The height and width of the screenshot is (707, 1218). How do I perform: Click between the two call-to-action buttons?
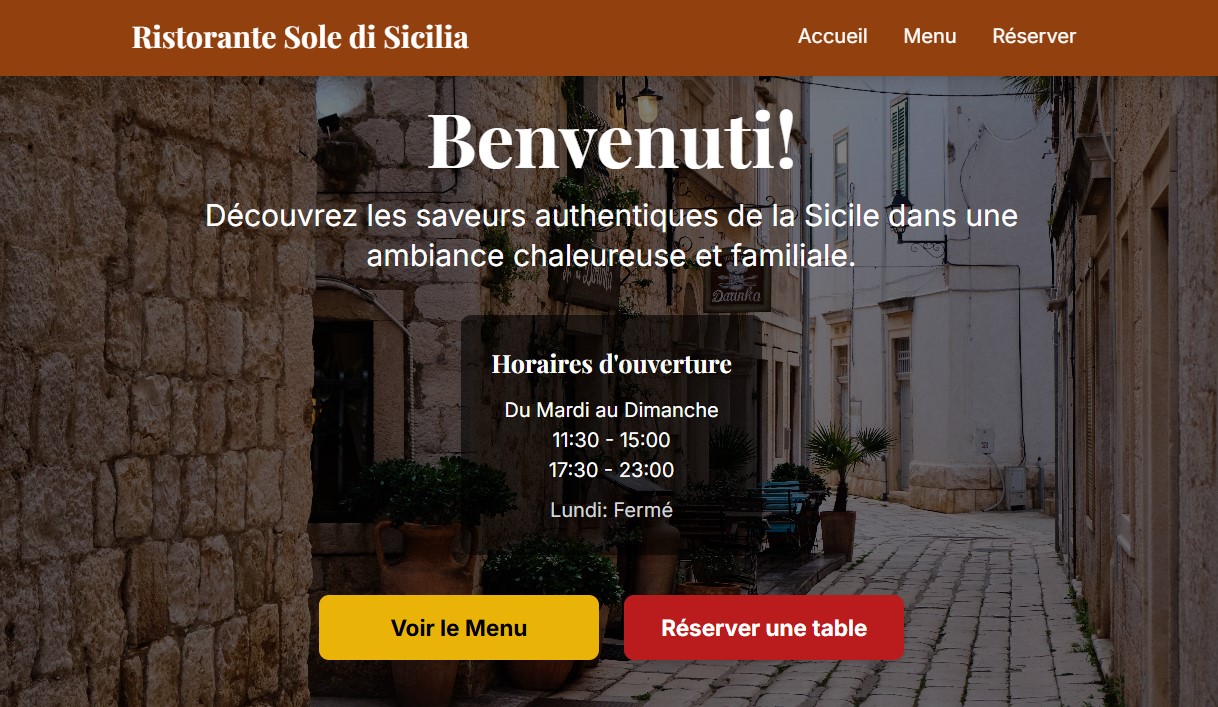click(x=611, y=627)
